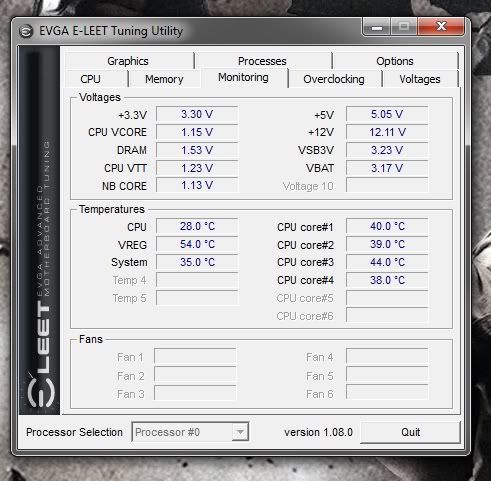Click the Quit button

pyautogui.click(x=410, y=432)
